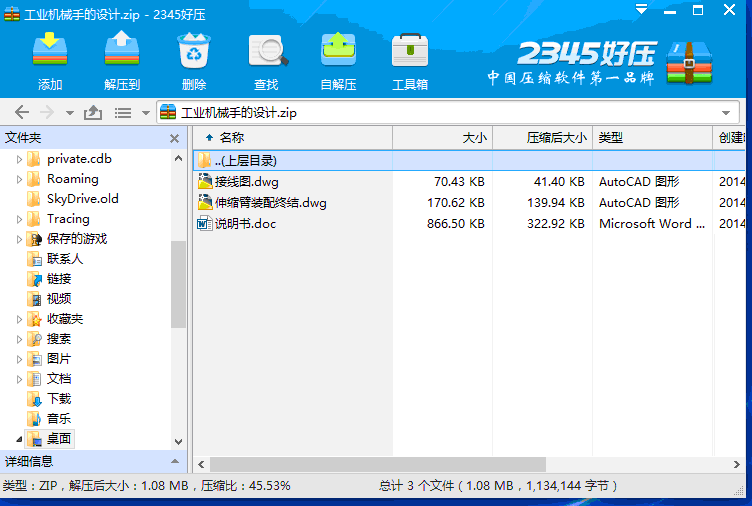The height and width of the screenshot is (506, 752).
Task: Collapse the 桌面 tree node
Action: tap(19, 439)
